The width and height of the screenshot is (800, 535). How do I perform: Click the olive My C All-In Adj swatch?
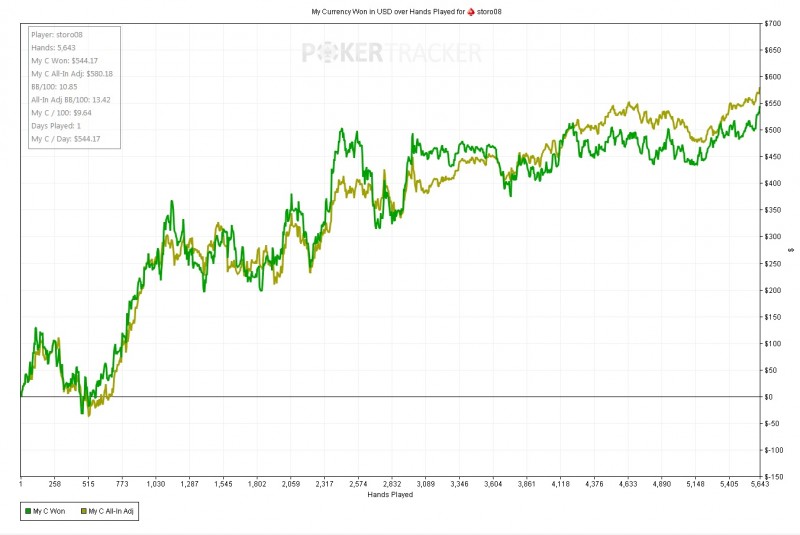[84, 511]
